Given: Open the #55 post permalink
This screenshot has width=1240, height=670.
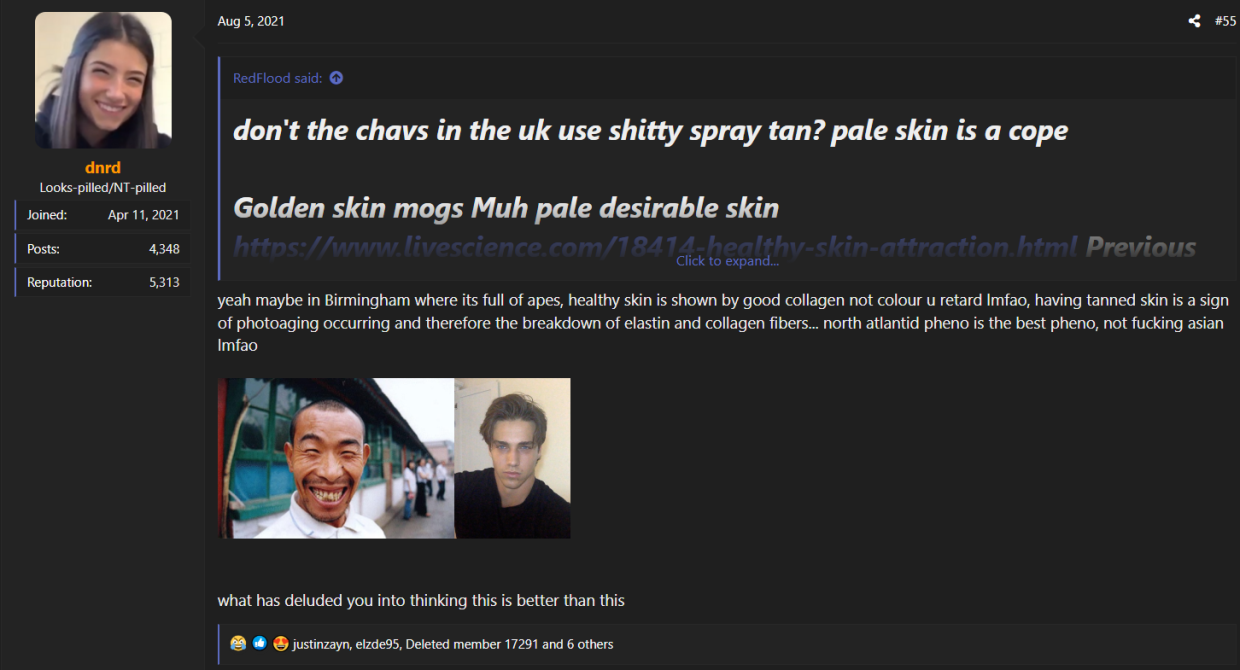Looking at the screenshot, I should point(1225,21).
